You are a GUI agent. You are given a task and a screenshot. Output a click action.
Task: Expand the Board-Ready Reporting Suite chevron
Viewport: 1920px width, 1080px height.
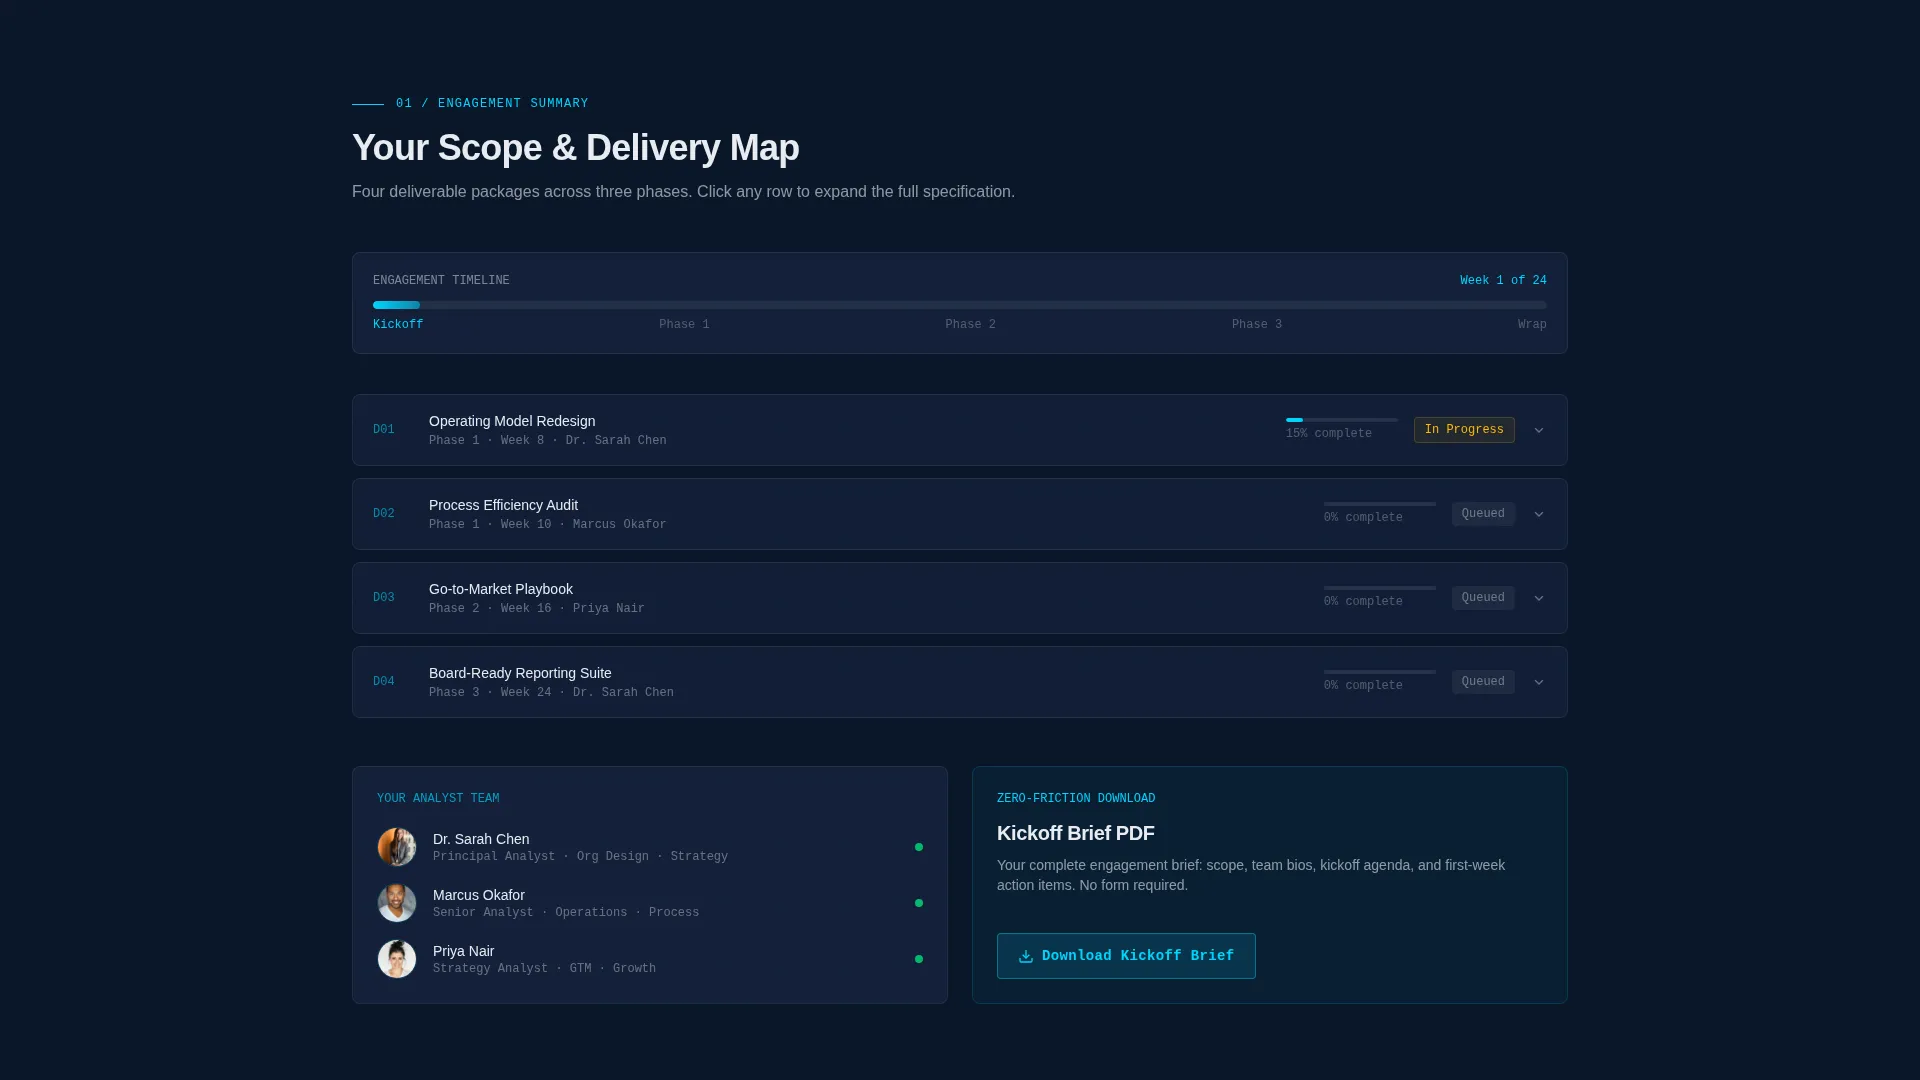[x=1539, y=682]
